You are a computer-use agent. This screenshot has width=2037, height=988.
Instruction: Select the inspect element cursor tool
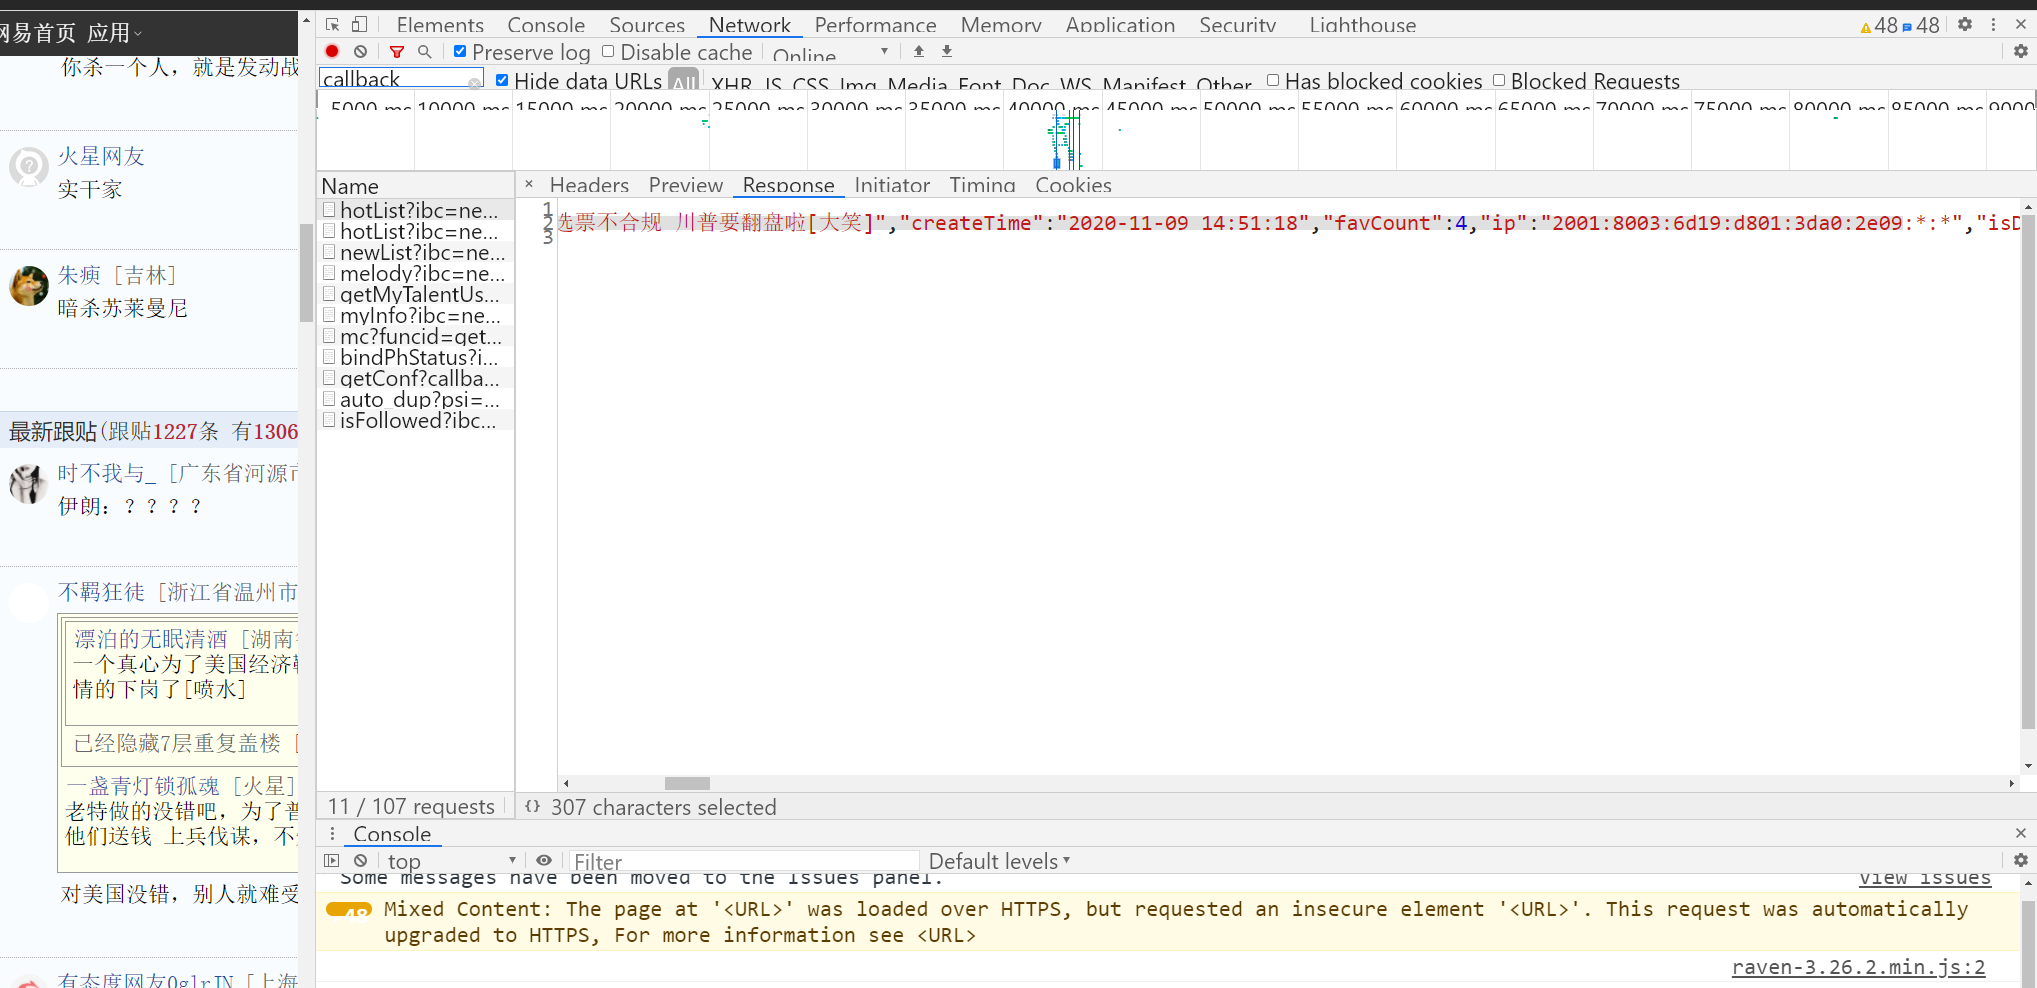[x=330, y=23]
